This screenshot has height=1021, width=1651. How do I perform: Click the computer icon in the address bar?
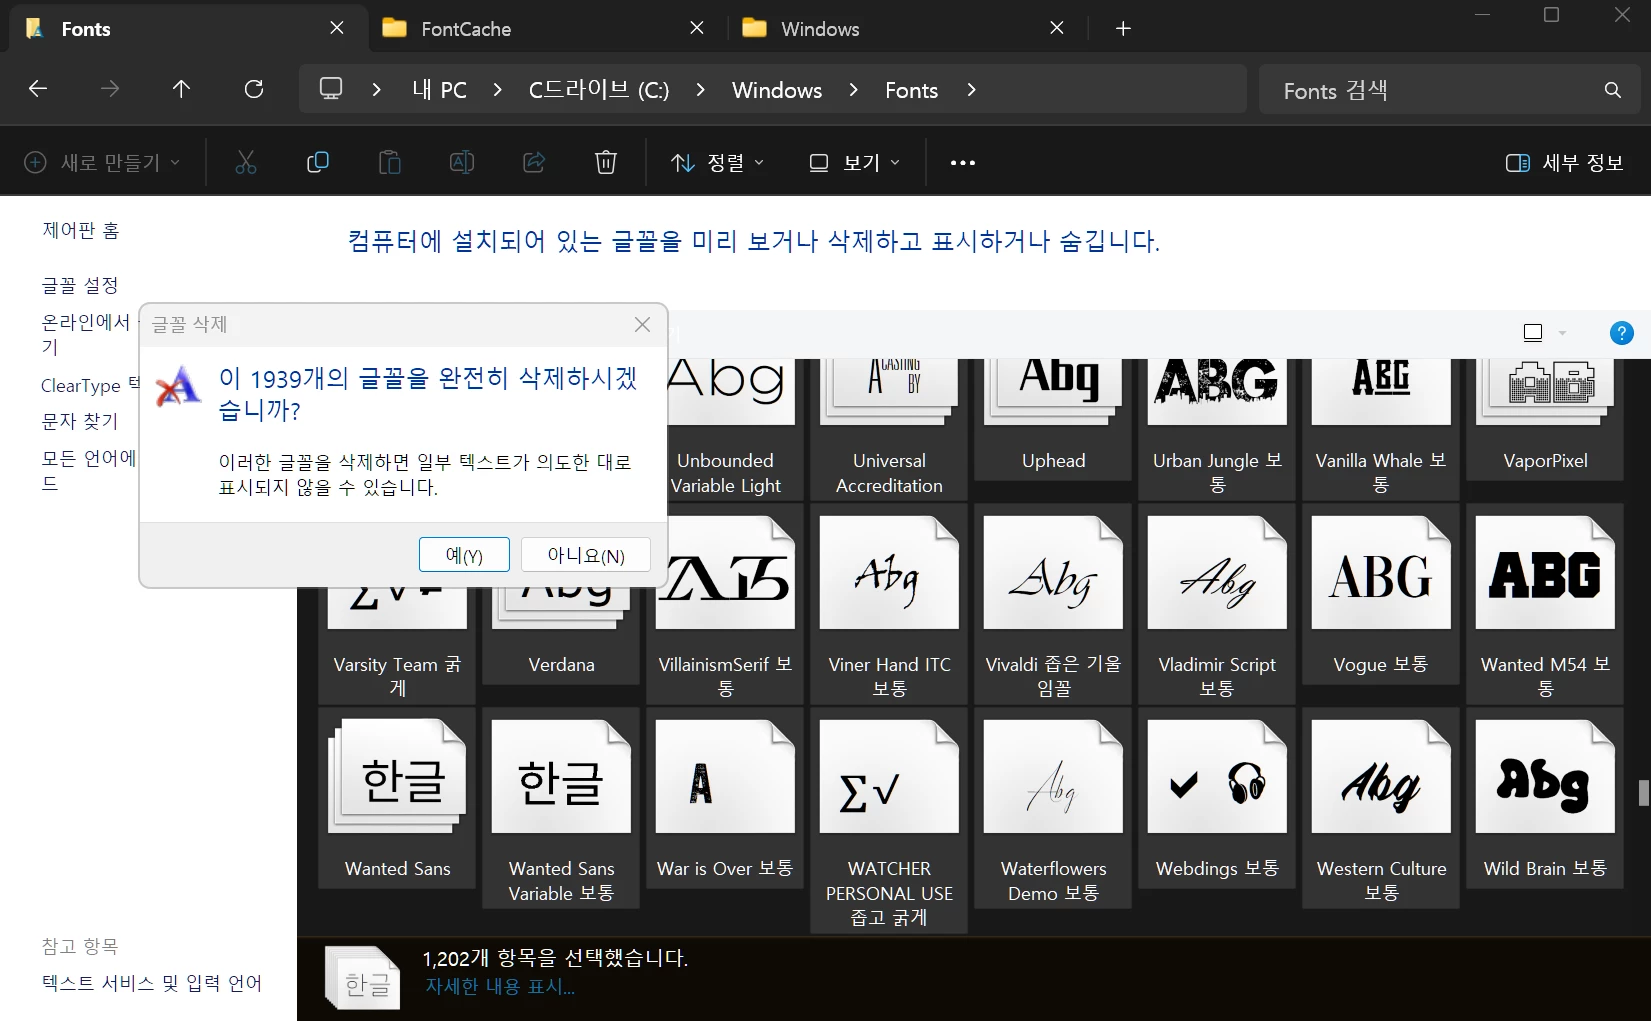pos(331,89)
